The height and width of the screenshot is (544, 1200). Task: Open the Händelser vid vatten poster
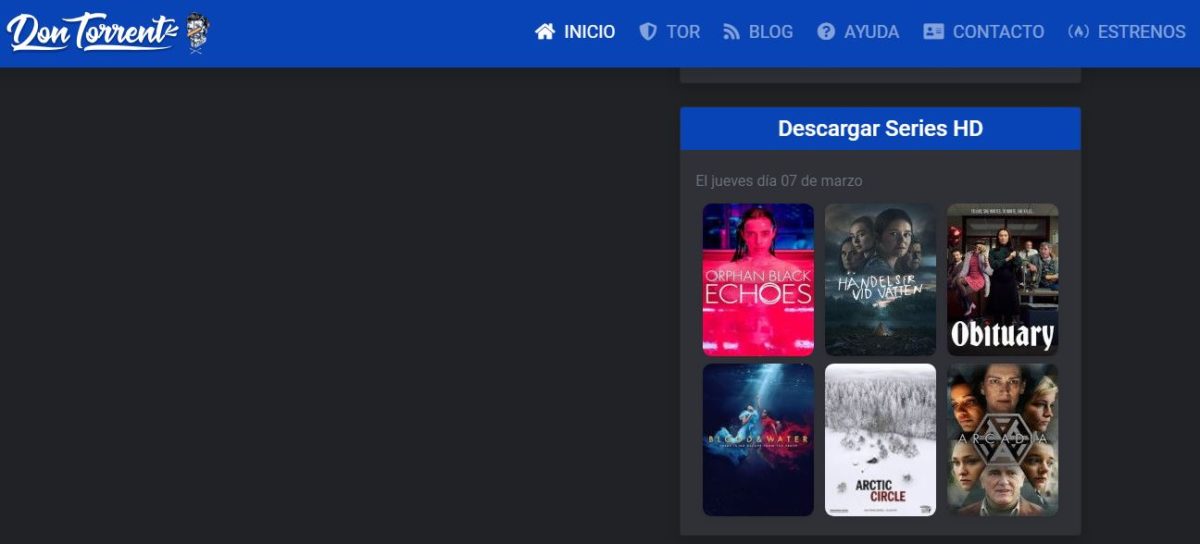pos(880,280)
